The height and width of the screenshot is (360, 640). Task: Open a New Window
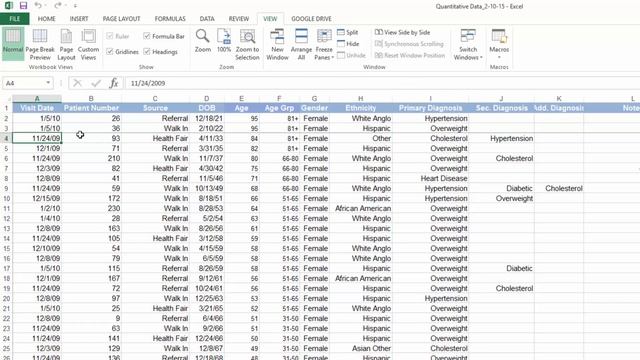tap(277, 44)
